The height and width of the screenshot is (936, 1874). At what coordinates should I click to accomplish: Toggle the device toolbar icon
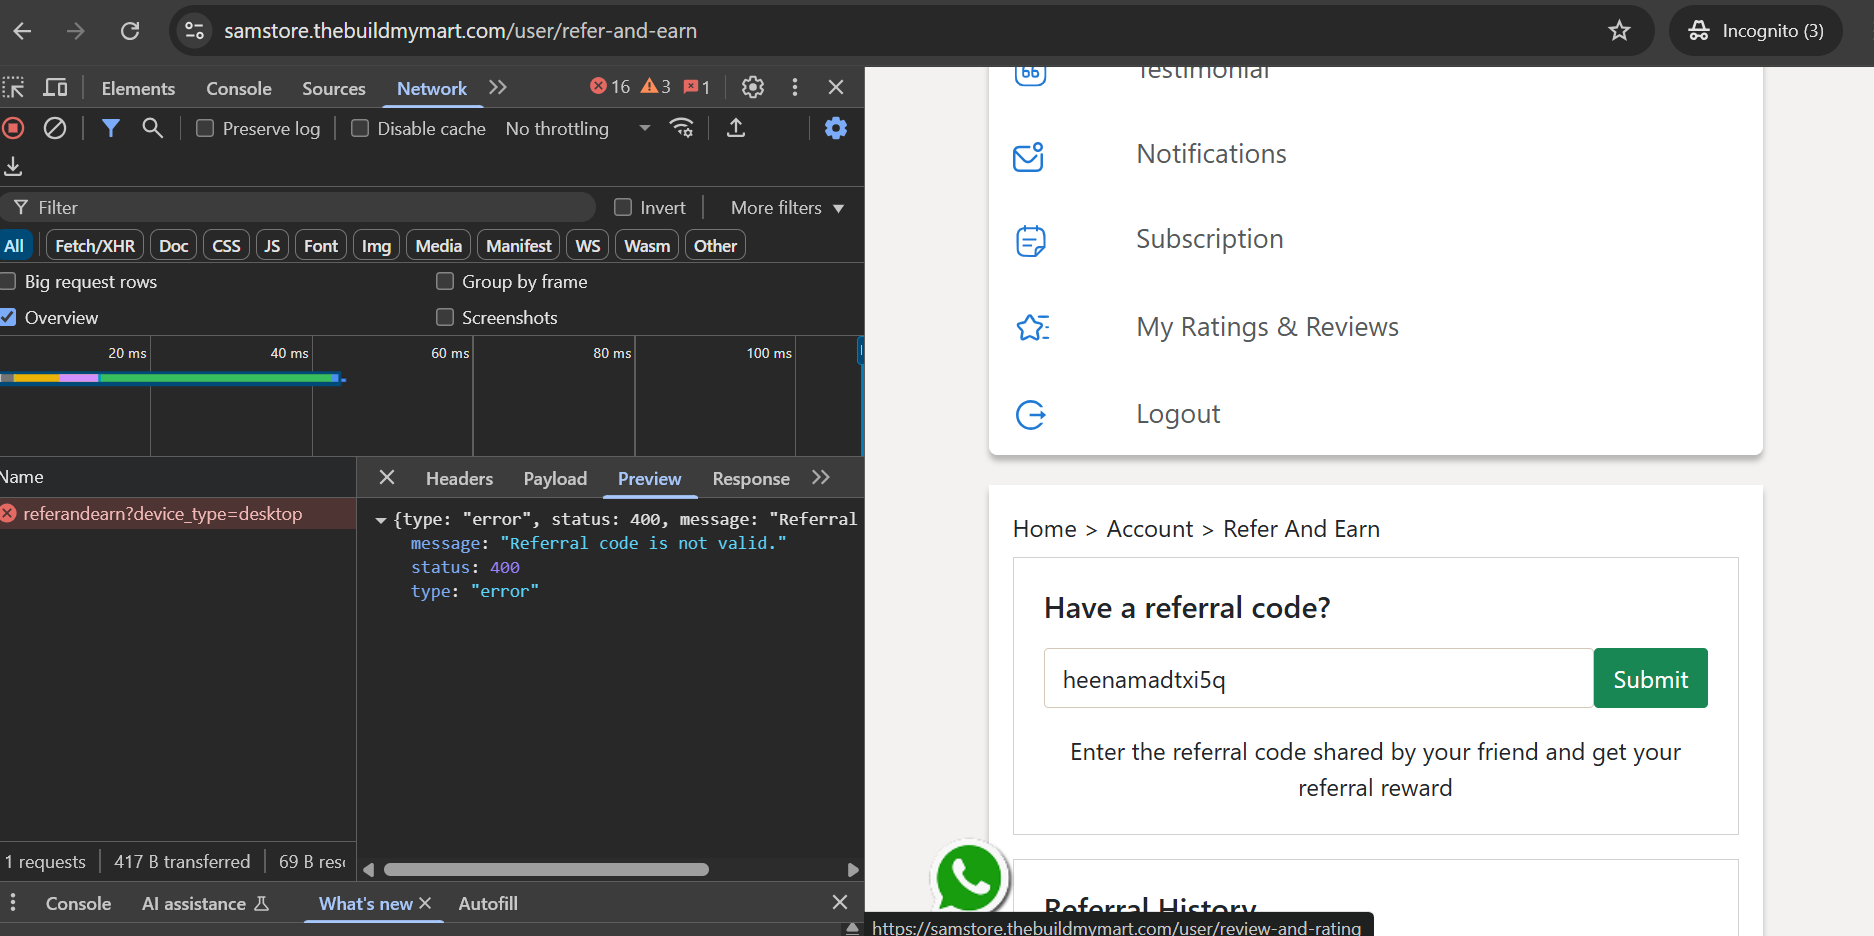click(x=55, y=88)
